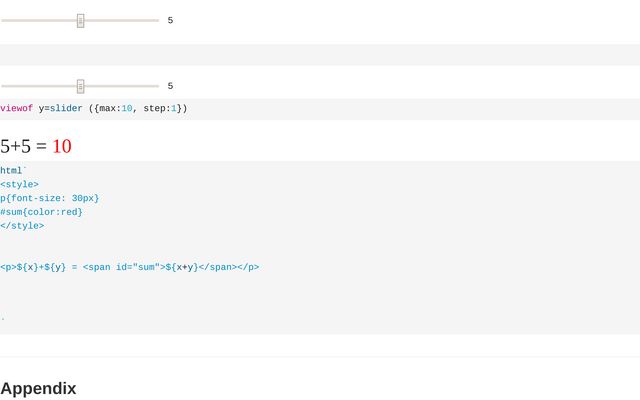The image size is (640, 400).
Task: Click the 'html`' code line
Action: click(13, 171)
